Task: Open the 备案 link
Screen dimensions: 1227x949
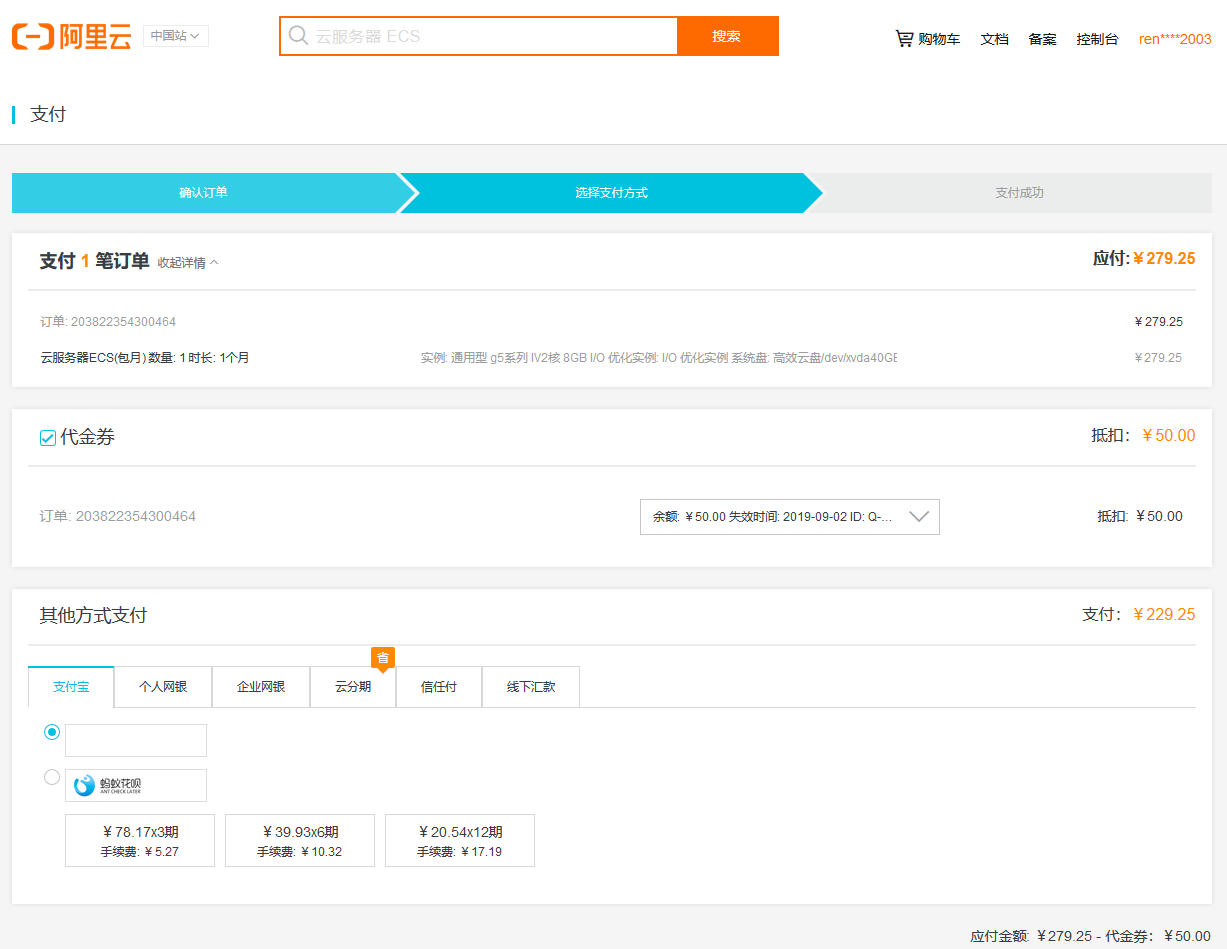Action: pos(1043,39)
